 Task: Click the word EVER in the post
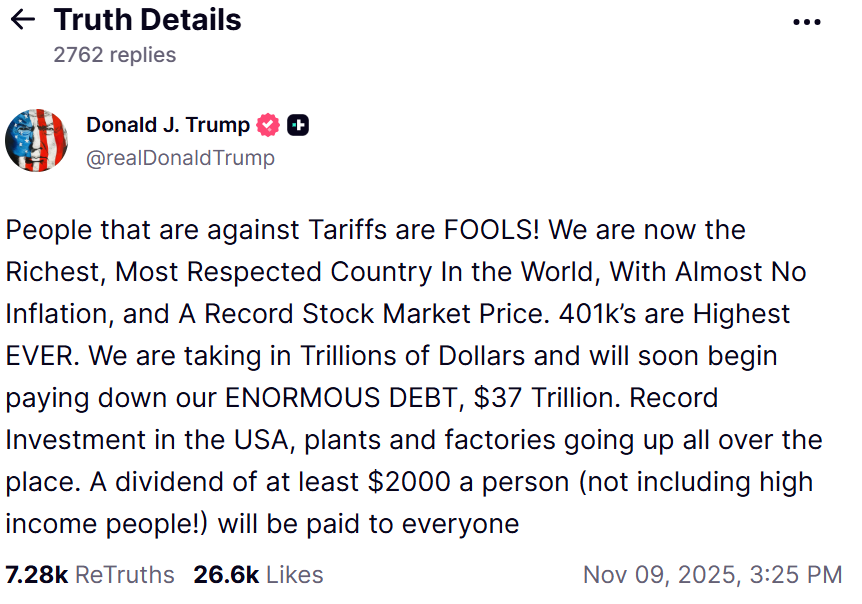coord(39,355)
